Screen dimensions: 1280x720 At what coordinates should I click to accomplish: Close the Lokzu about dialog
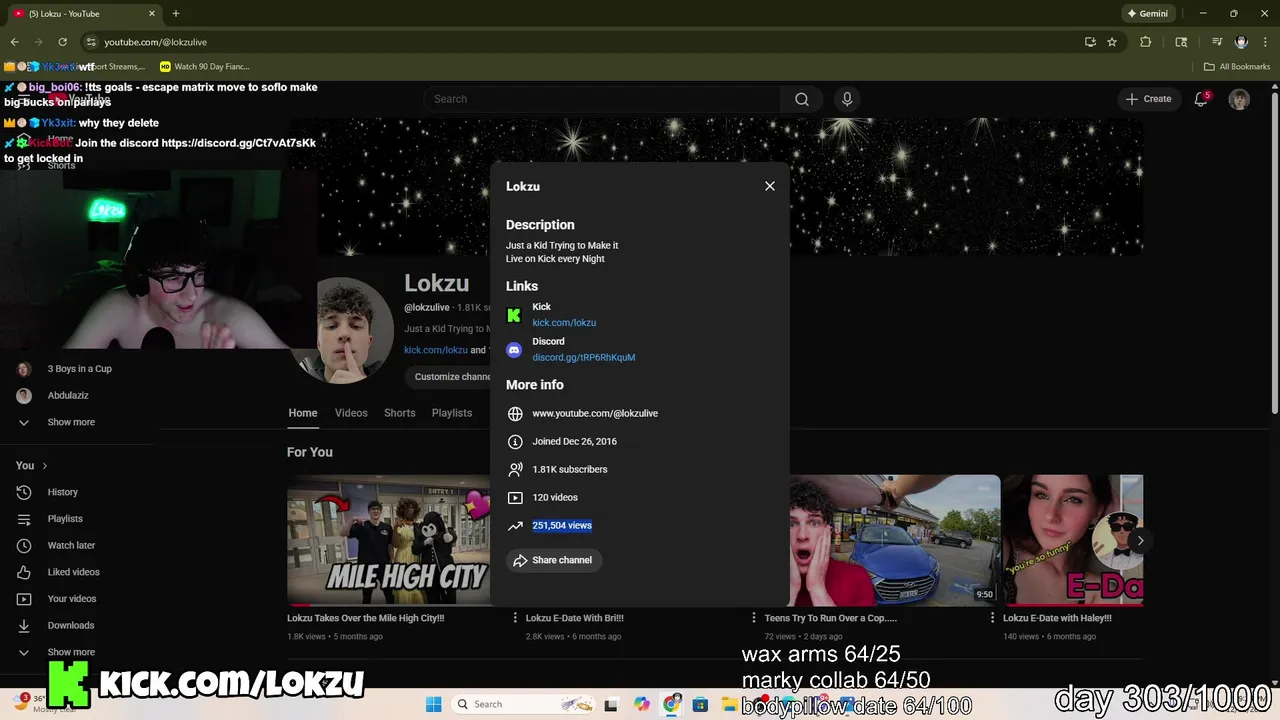(770, 186)
